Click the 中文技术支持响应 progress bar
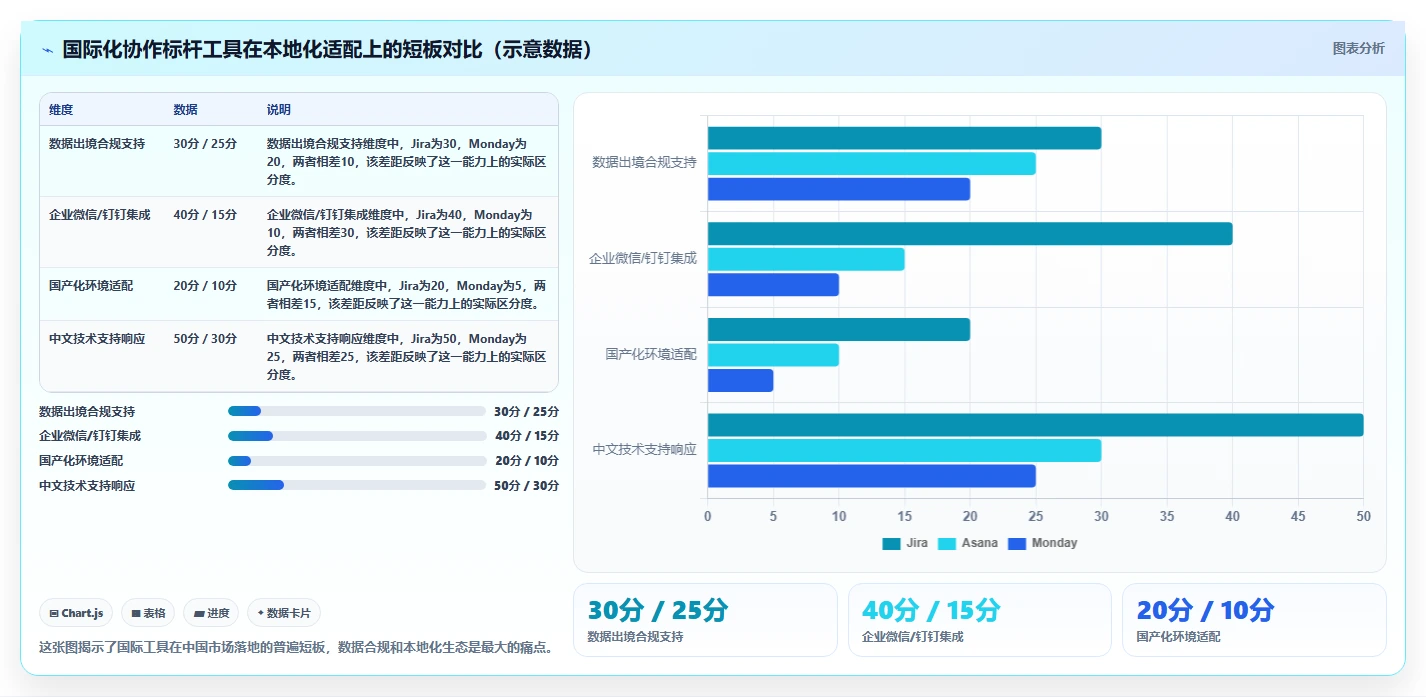Viewport: 1426px width, 697px height. pos(357,485)
